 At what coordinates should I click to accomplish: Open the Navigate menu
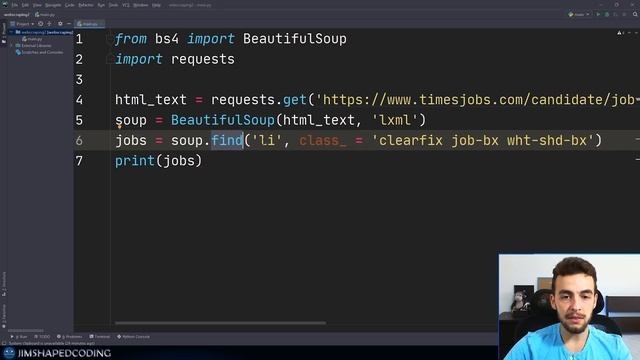pos(53,5)
